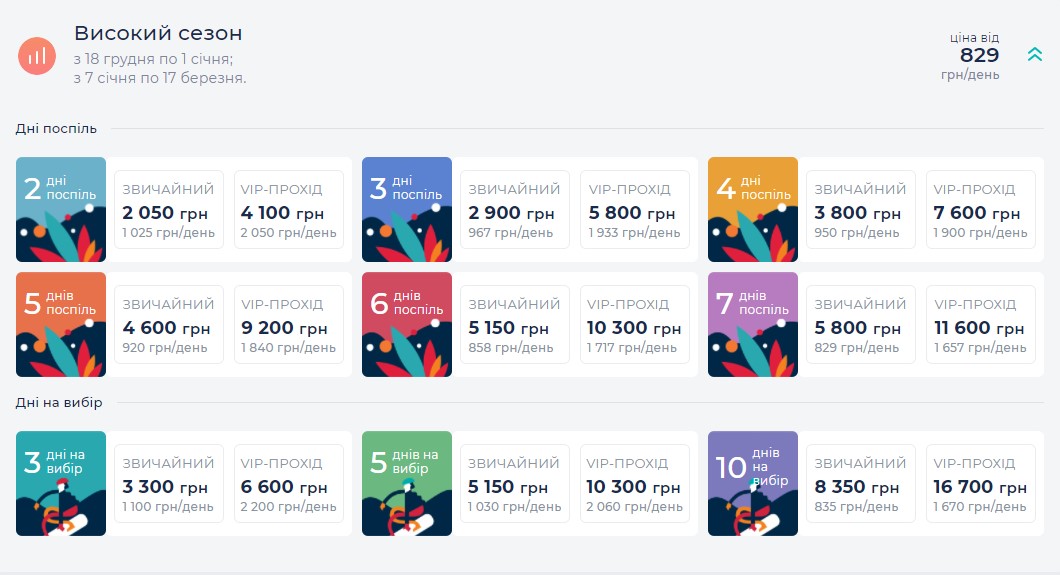This screenshot has width=1060, height=575.
Task: Select the 5 днів на вибір green thumbnail
Action: 407,483
